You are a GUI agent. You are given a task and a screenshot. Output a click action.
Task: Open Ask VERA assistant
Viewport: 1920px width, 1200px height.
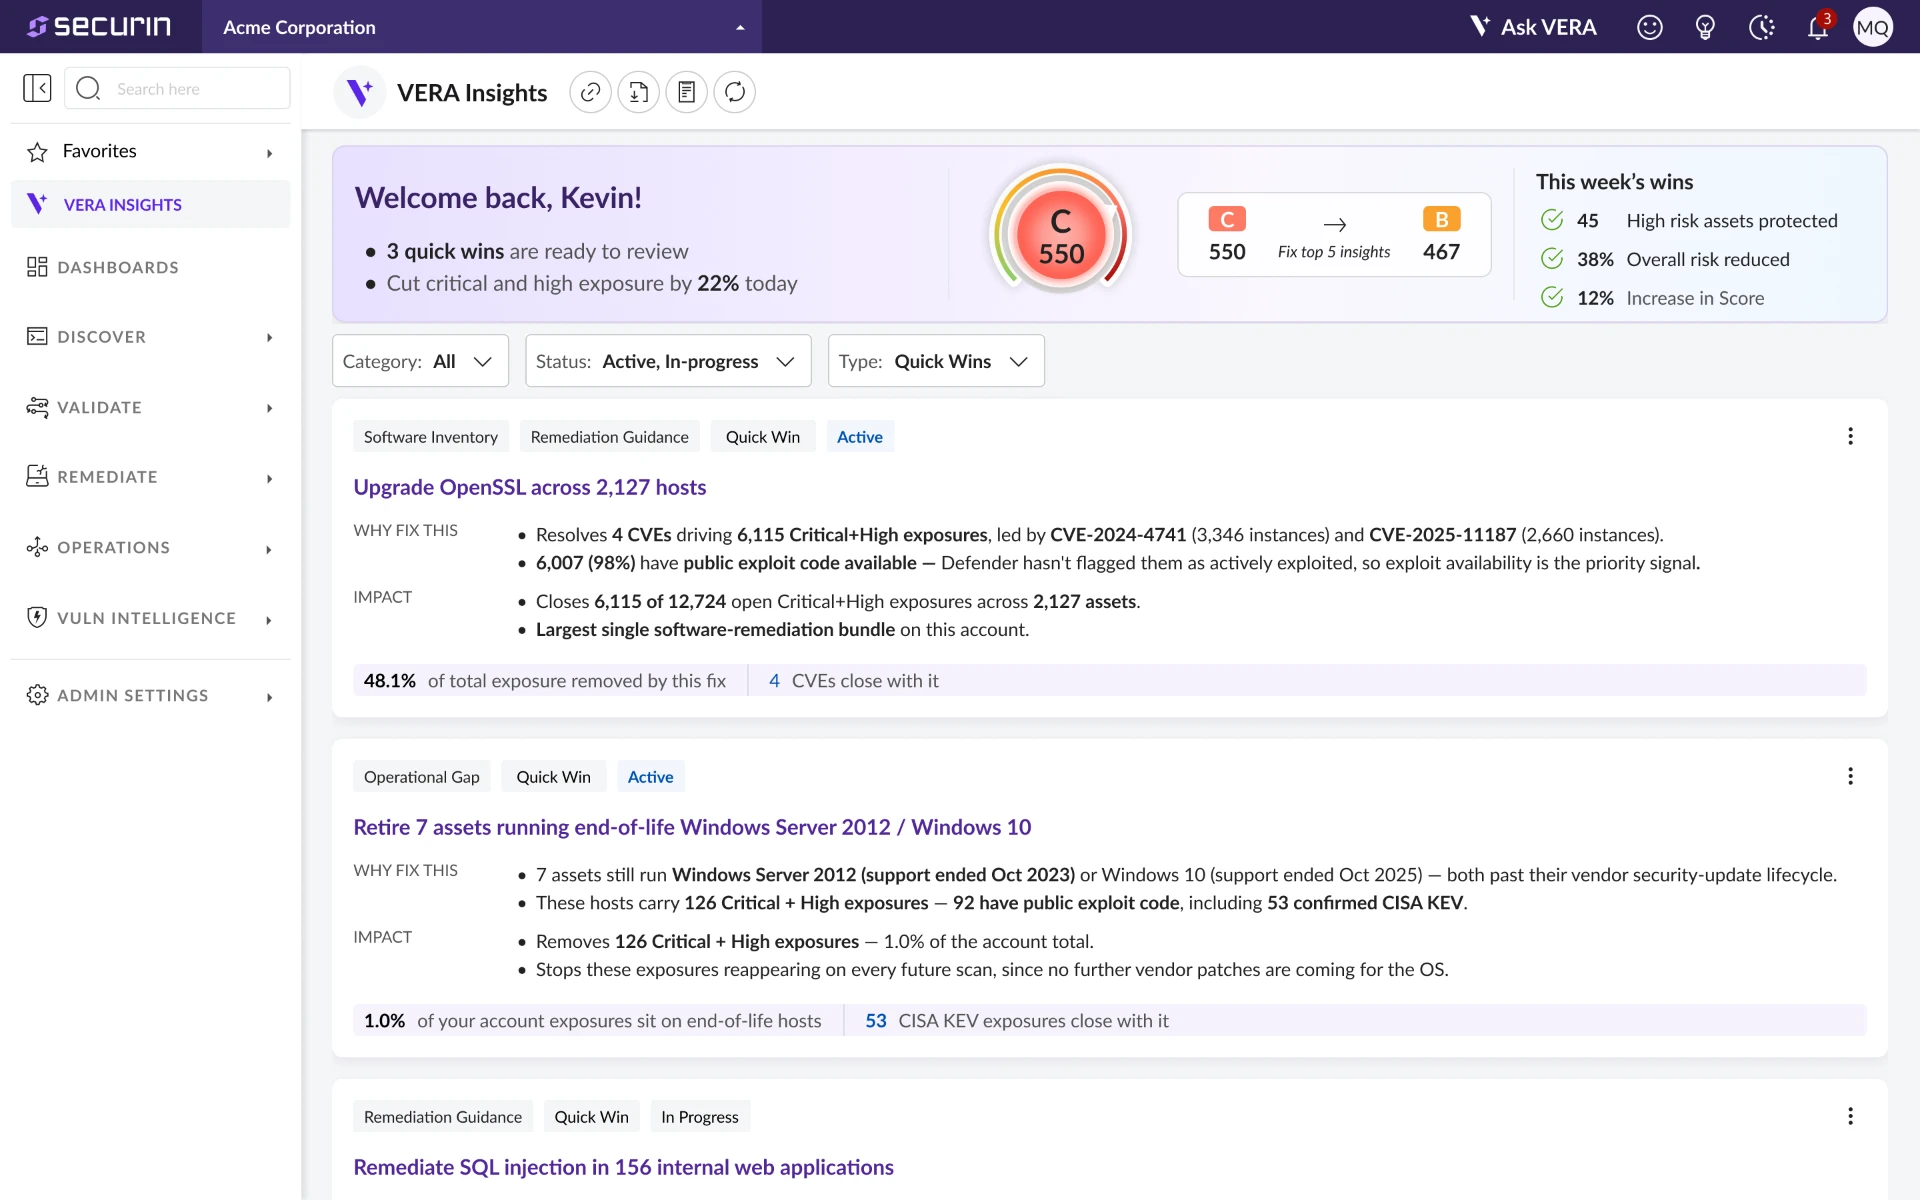pyautogui.click(x=1533, y=27)
